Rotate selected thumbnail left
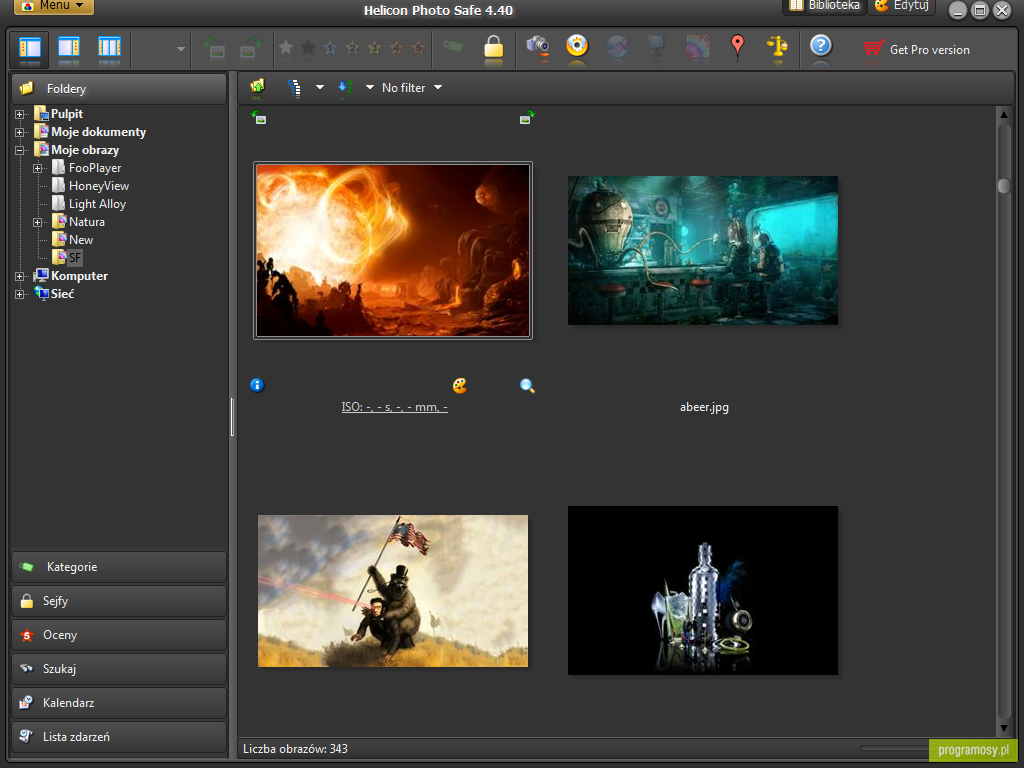 point(259,118)
